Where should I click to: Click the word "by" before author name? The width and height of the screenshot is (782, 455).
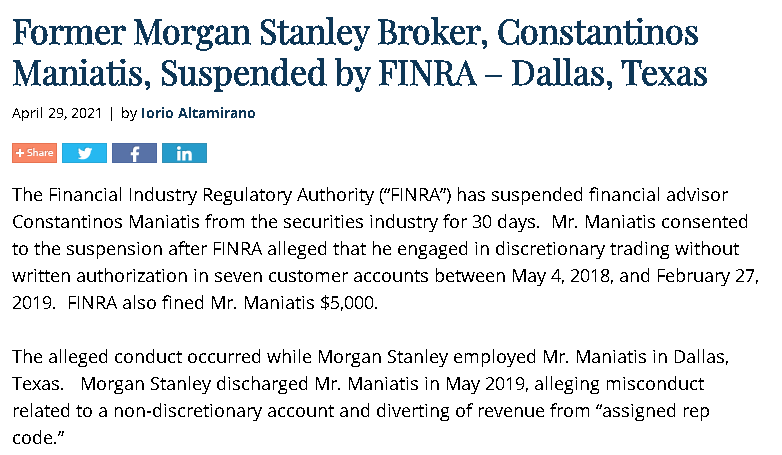[129, 114]
